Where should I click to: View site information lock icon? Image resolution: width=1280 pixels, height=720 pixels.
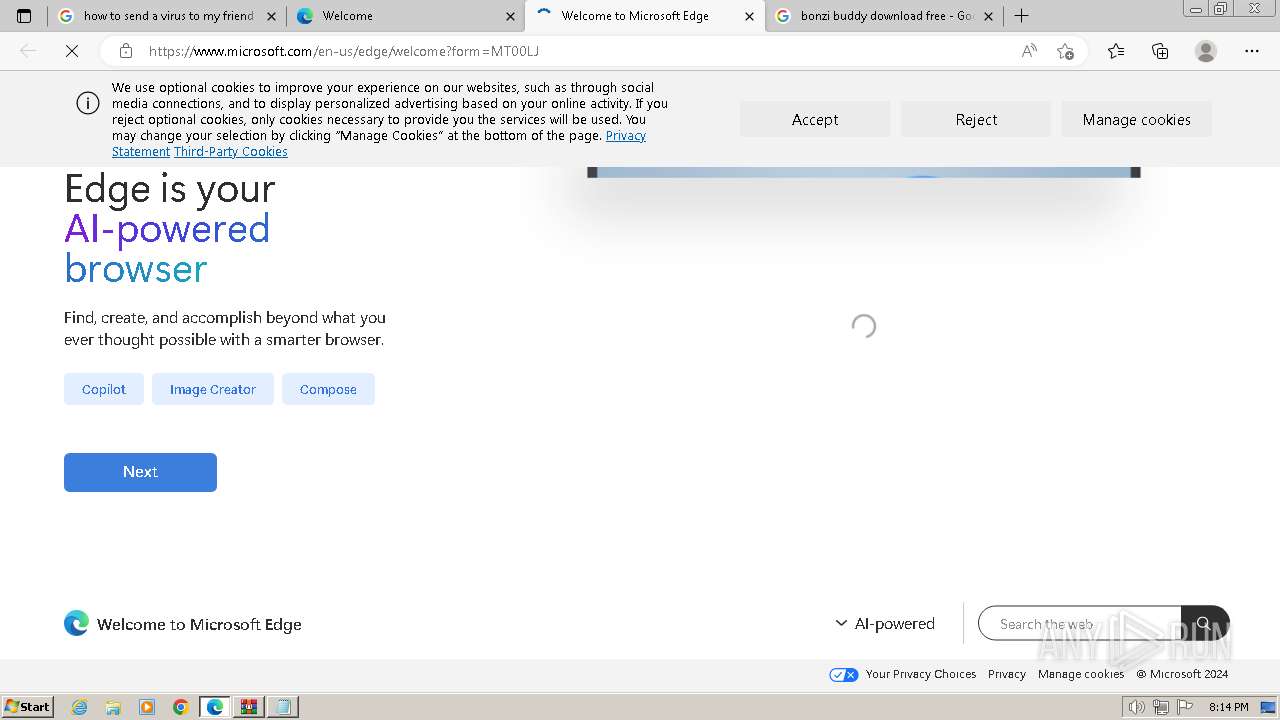click(126, 51)
